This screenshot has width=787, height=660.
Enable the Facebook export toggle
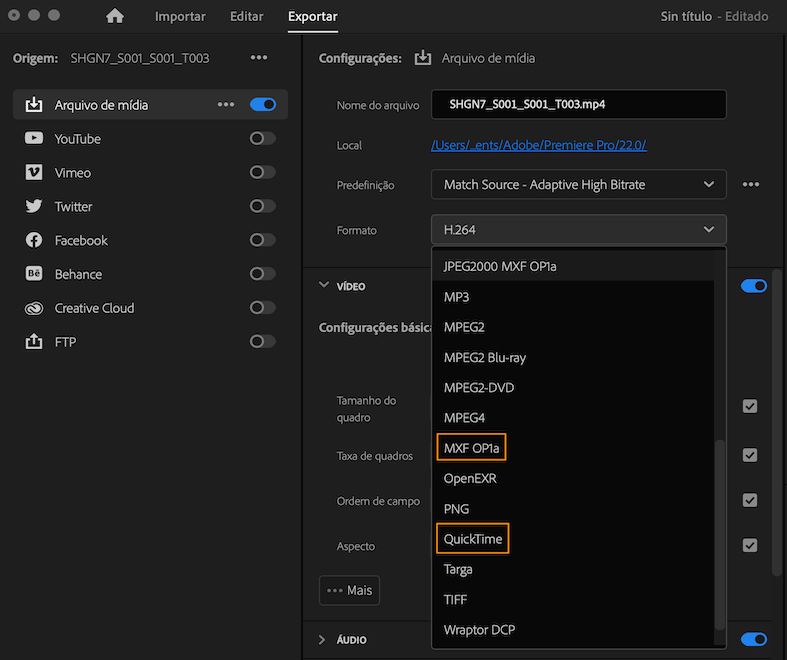262,240
